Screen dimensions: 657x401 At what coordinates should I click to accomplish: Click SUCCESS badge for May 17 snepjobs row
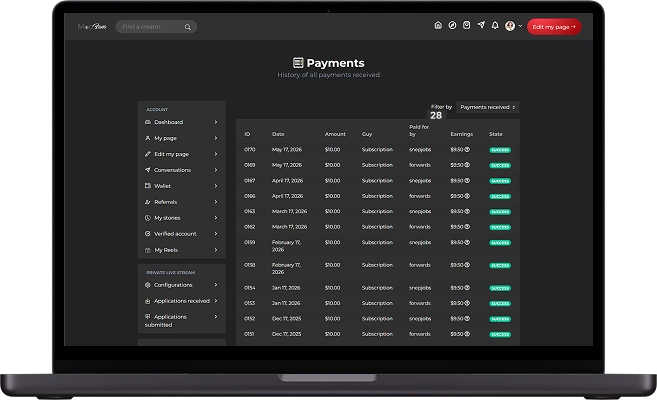tap(500, 150)
